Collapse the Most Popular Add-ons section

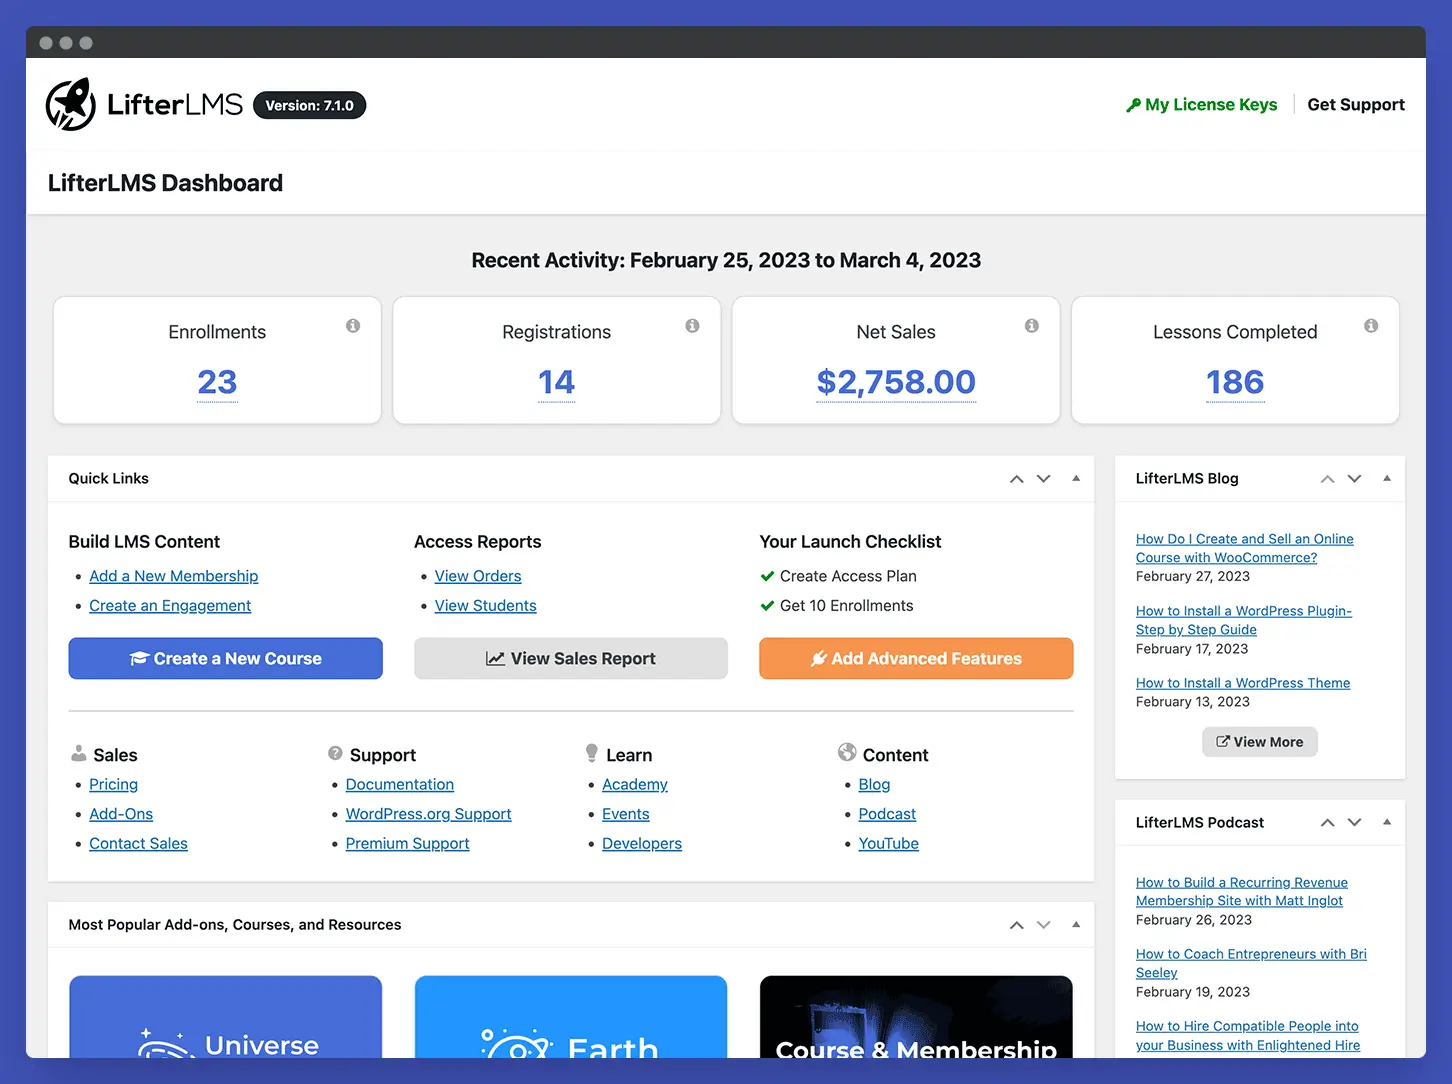(1077, 925)
